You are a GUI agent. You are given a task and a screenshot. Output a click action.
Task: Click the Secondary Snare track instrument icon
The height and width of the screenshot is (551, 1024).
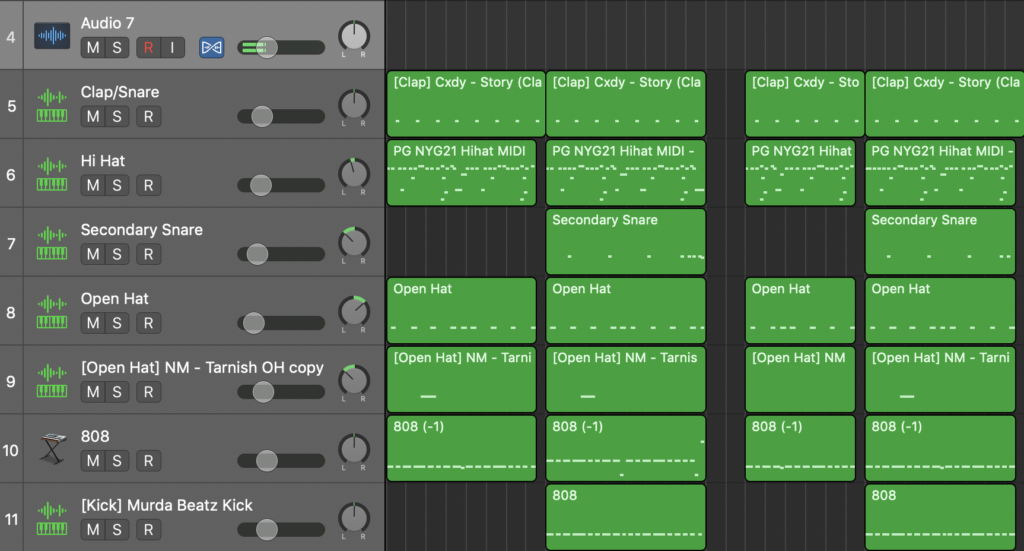52,244
